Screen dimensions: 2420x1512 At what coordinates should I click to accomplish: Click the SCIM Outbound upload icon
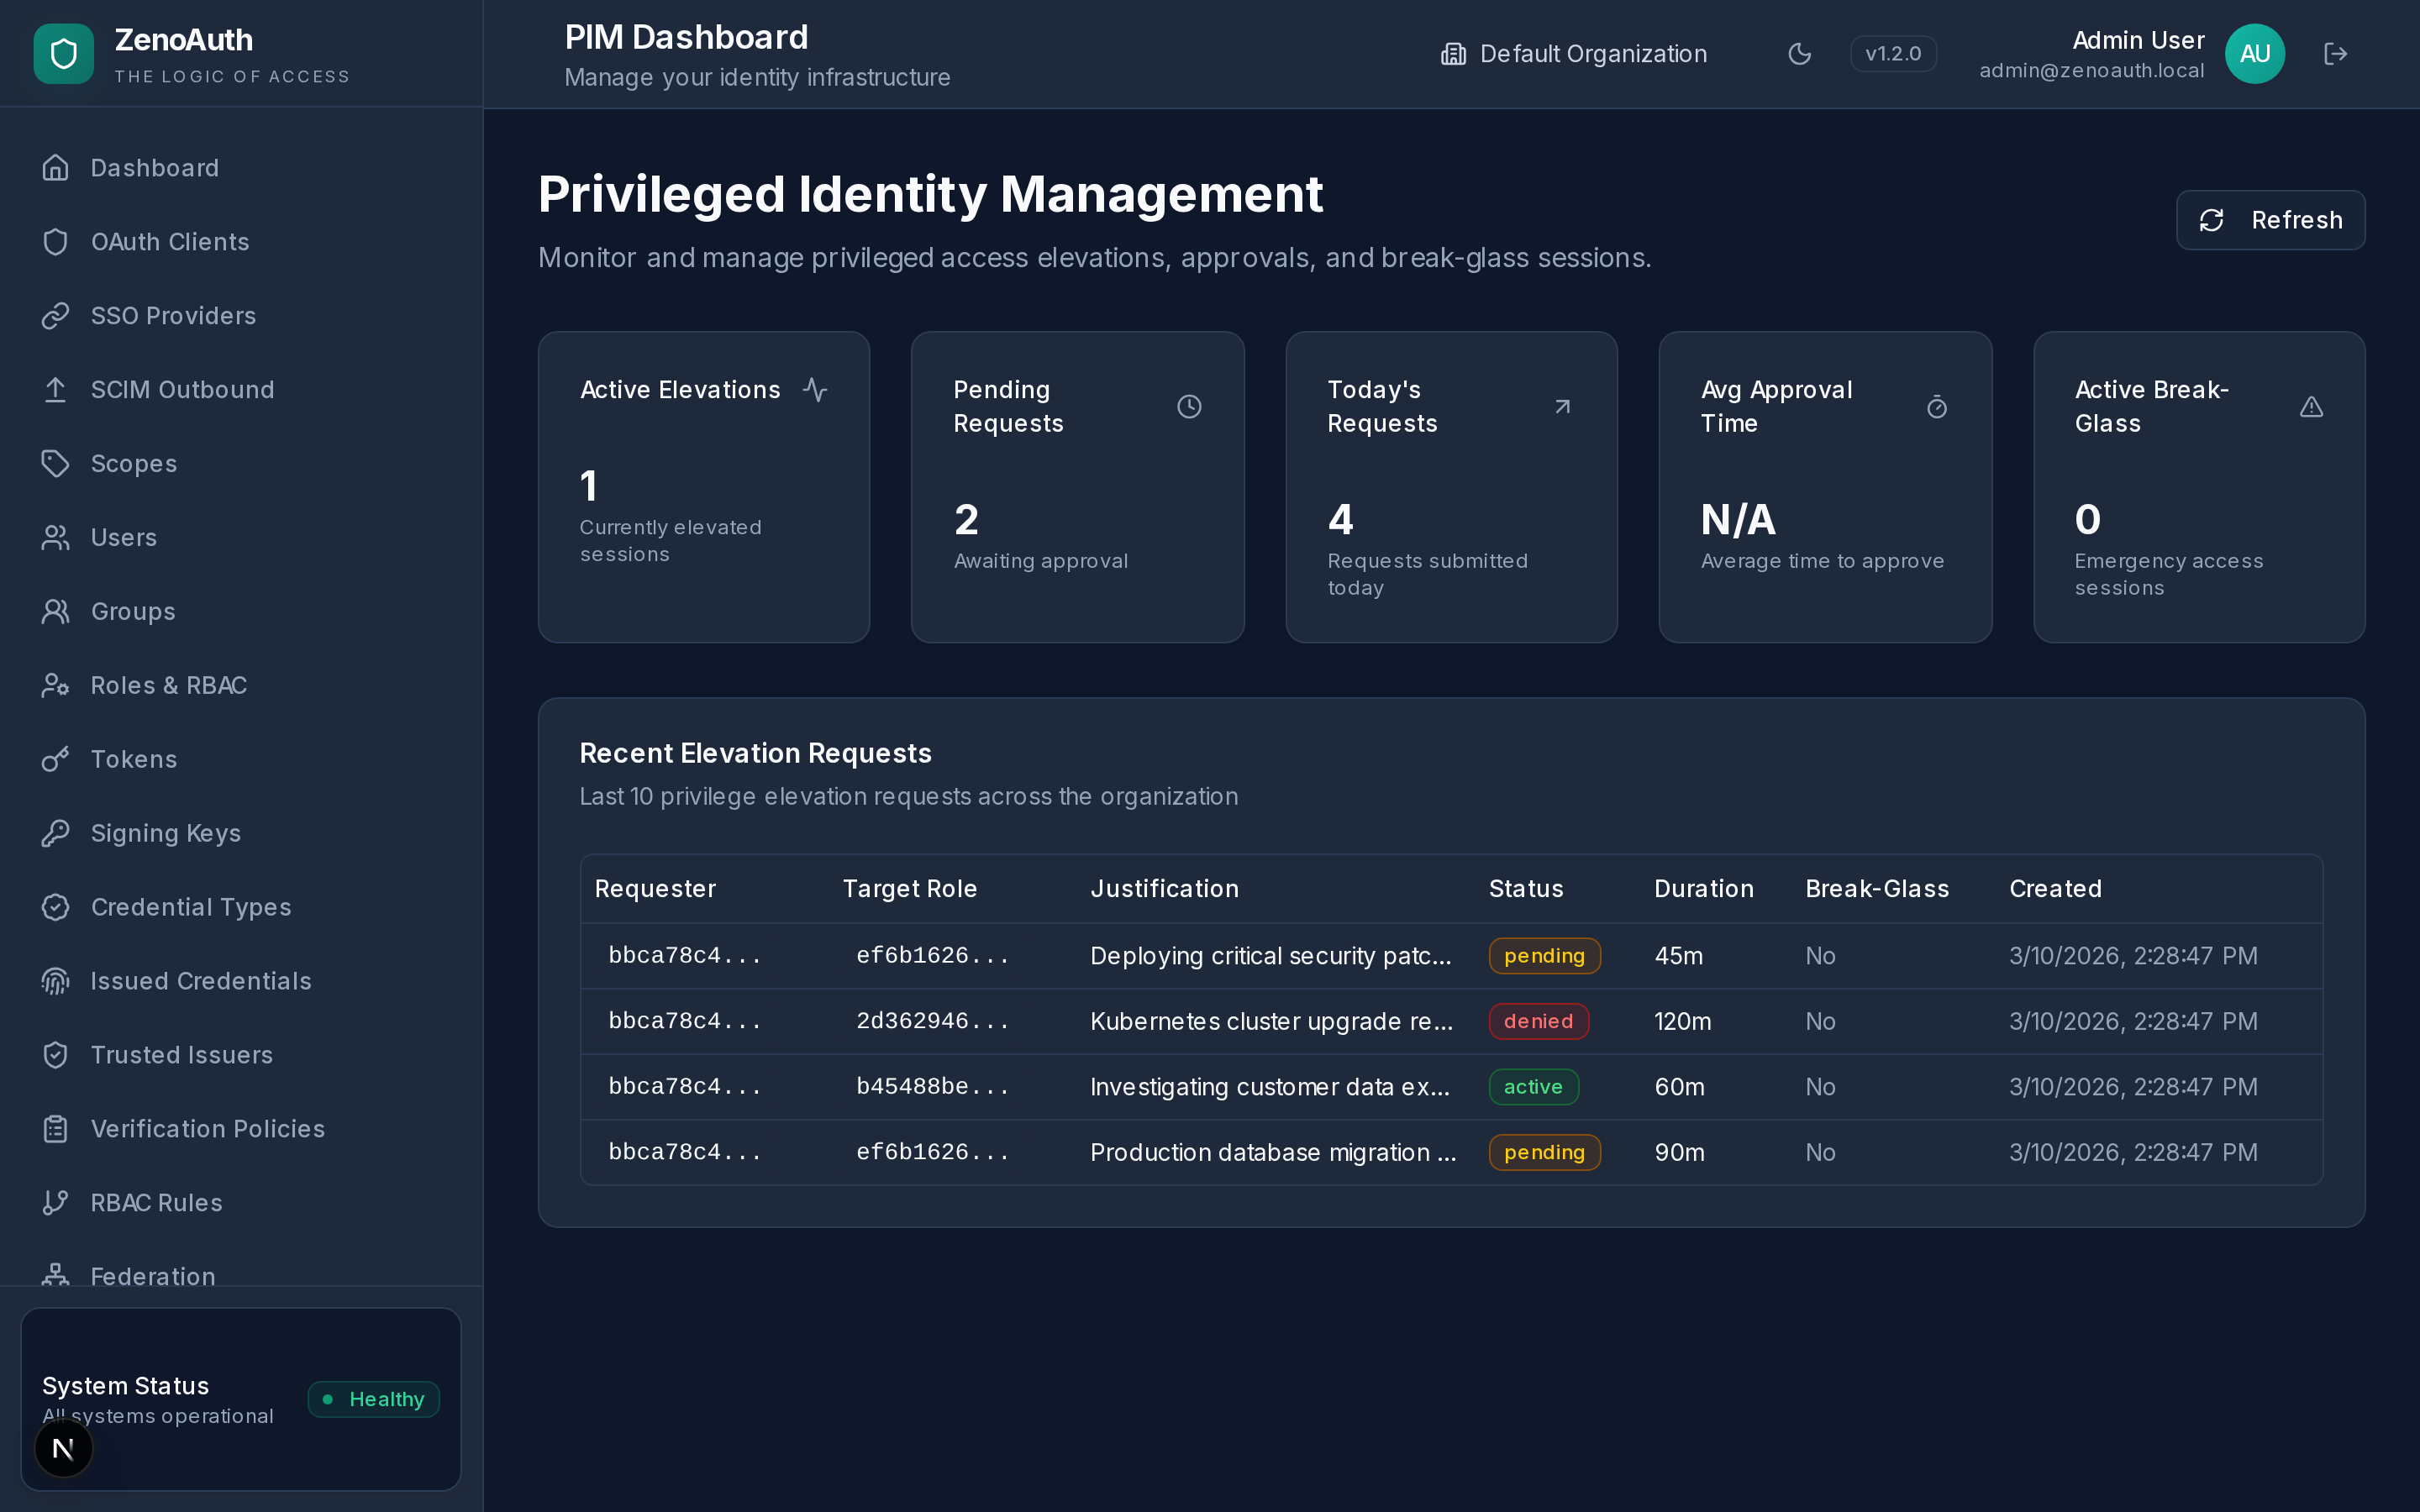pos(55,389)
